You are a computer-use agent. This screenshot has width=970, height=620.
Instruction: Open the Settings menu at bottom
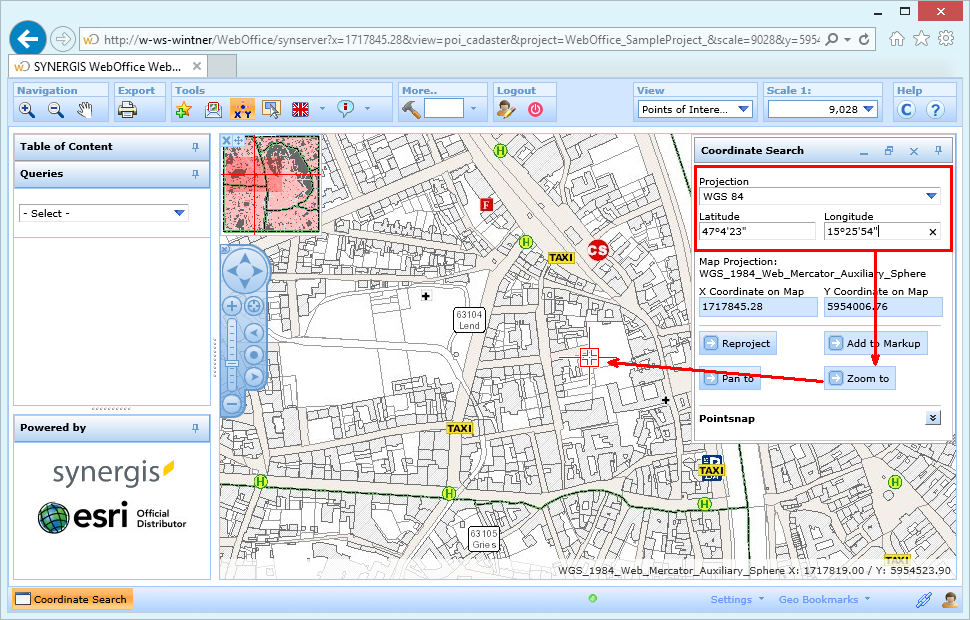(x=731, y=599)
